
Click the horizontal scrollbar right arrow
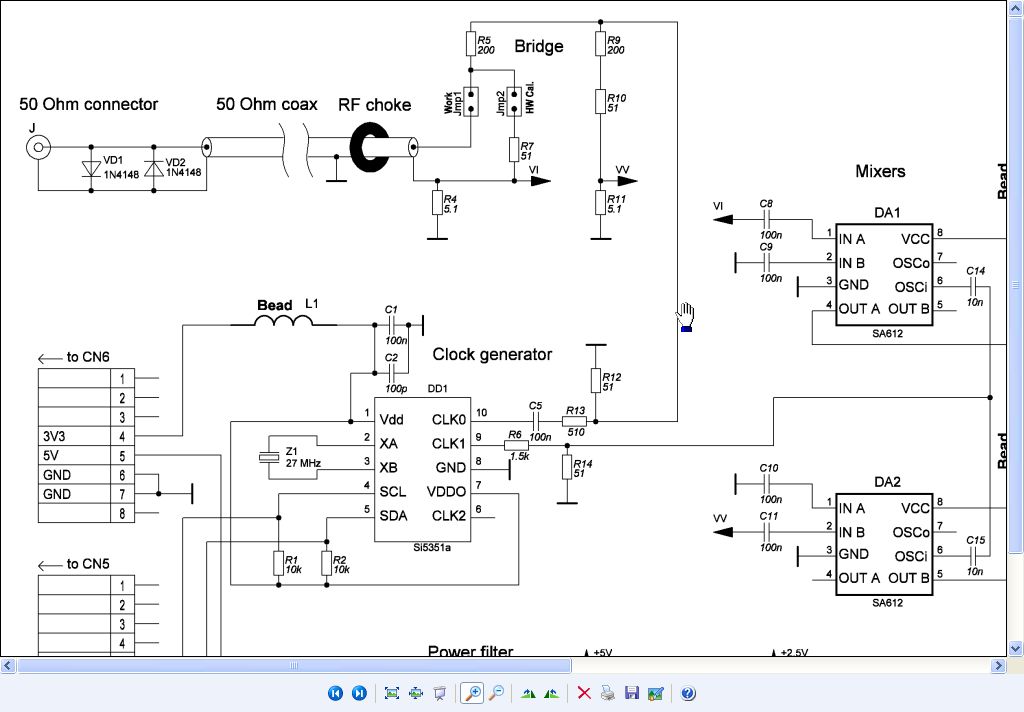pos(997,666)
